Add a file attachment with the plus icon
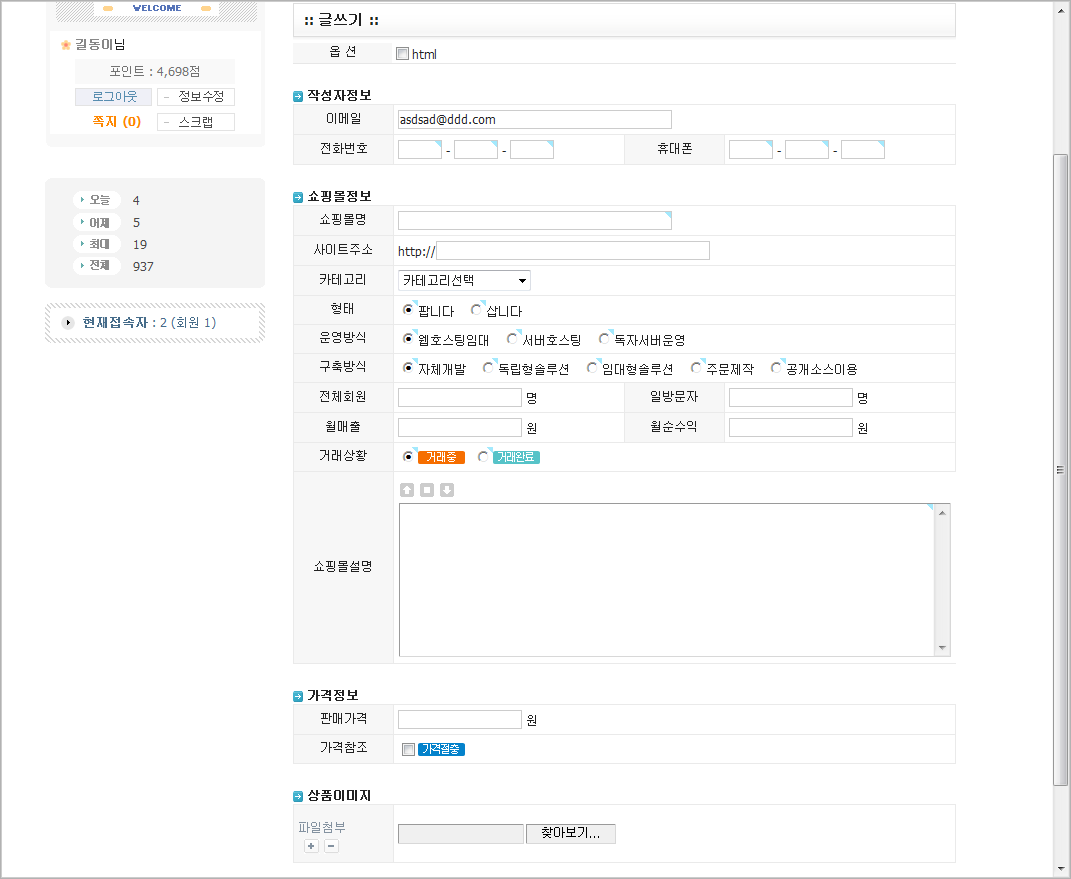Viewport: 1071px width, 879px height. (x=311, y=846)
